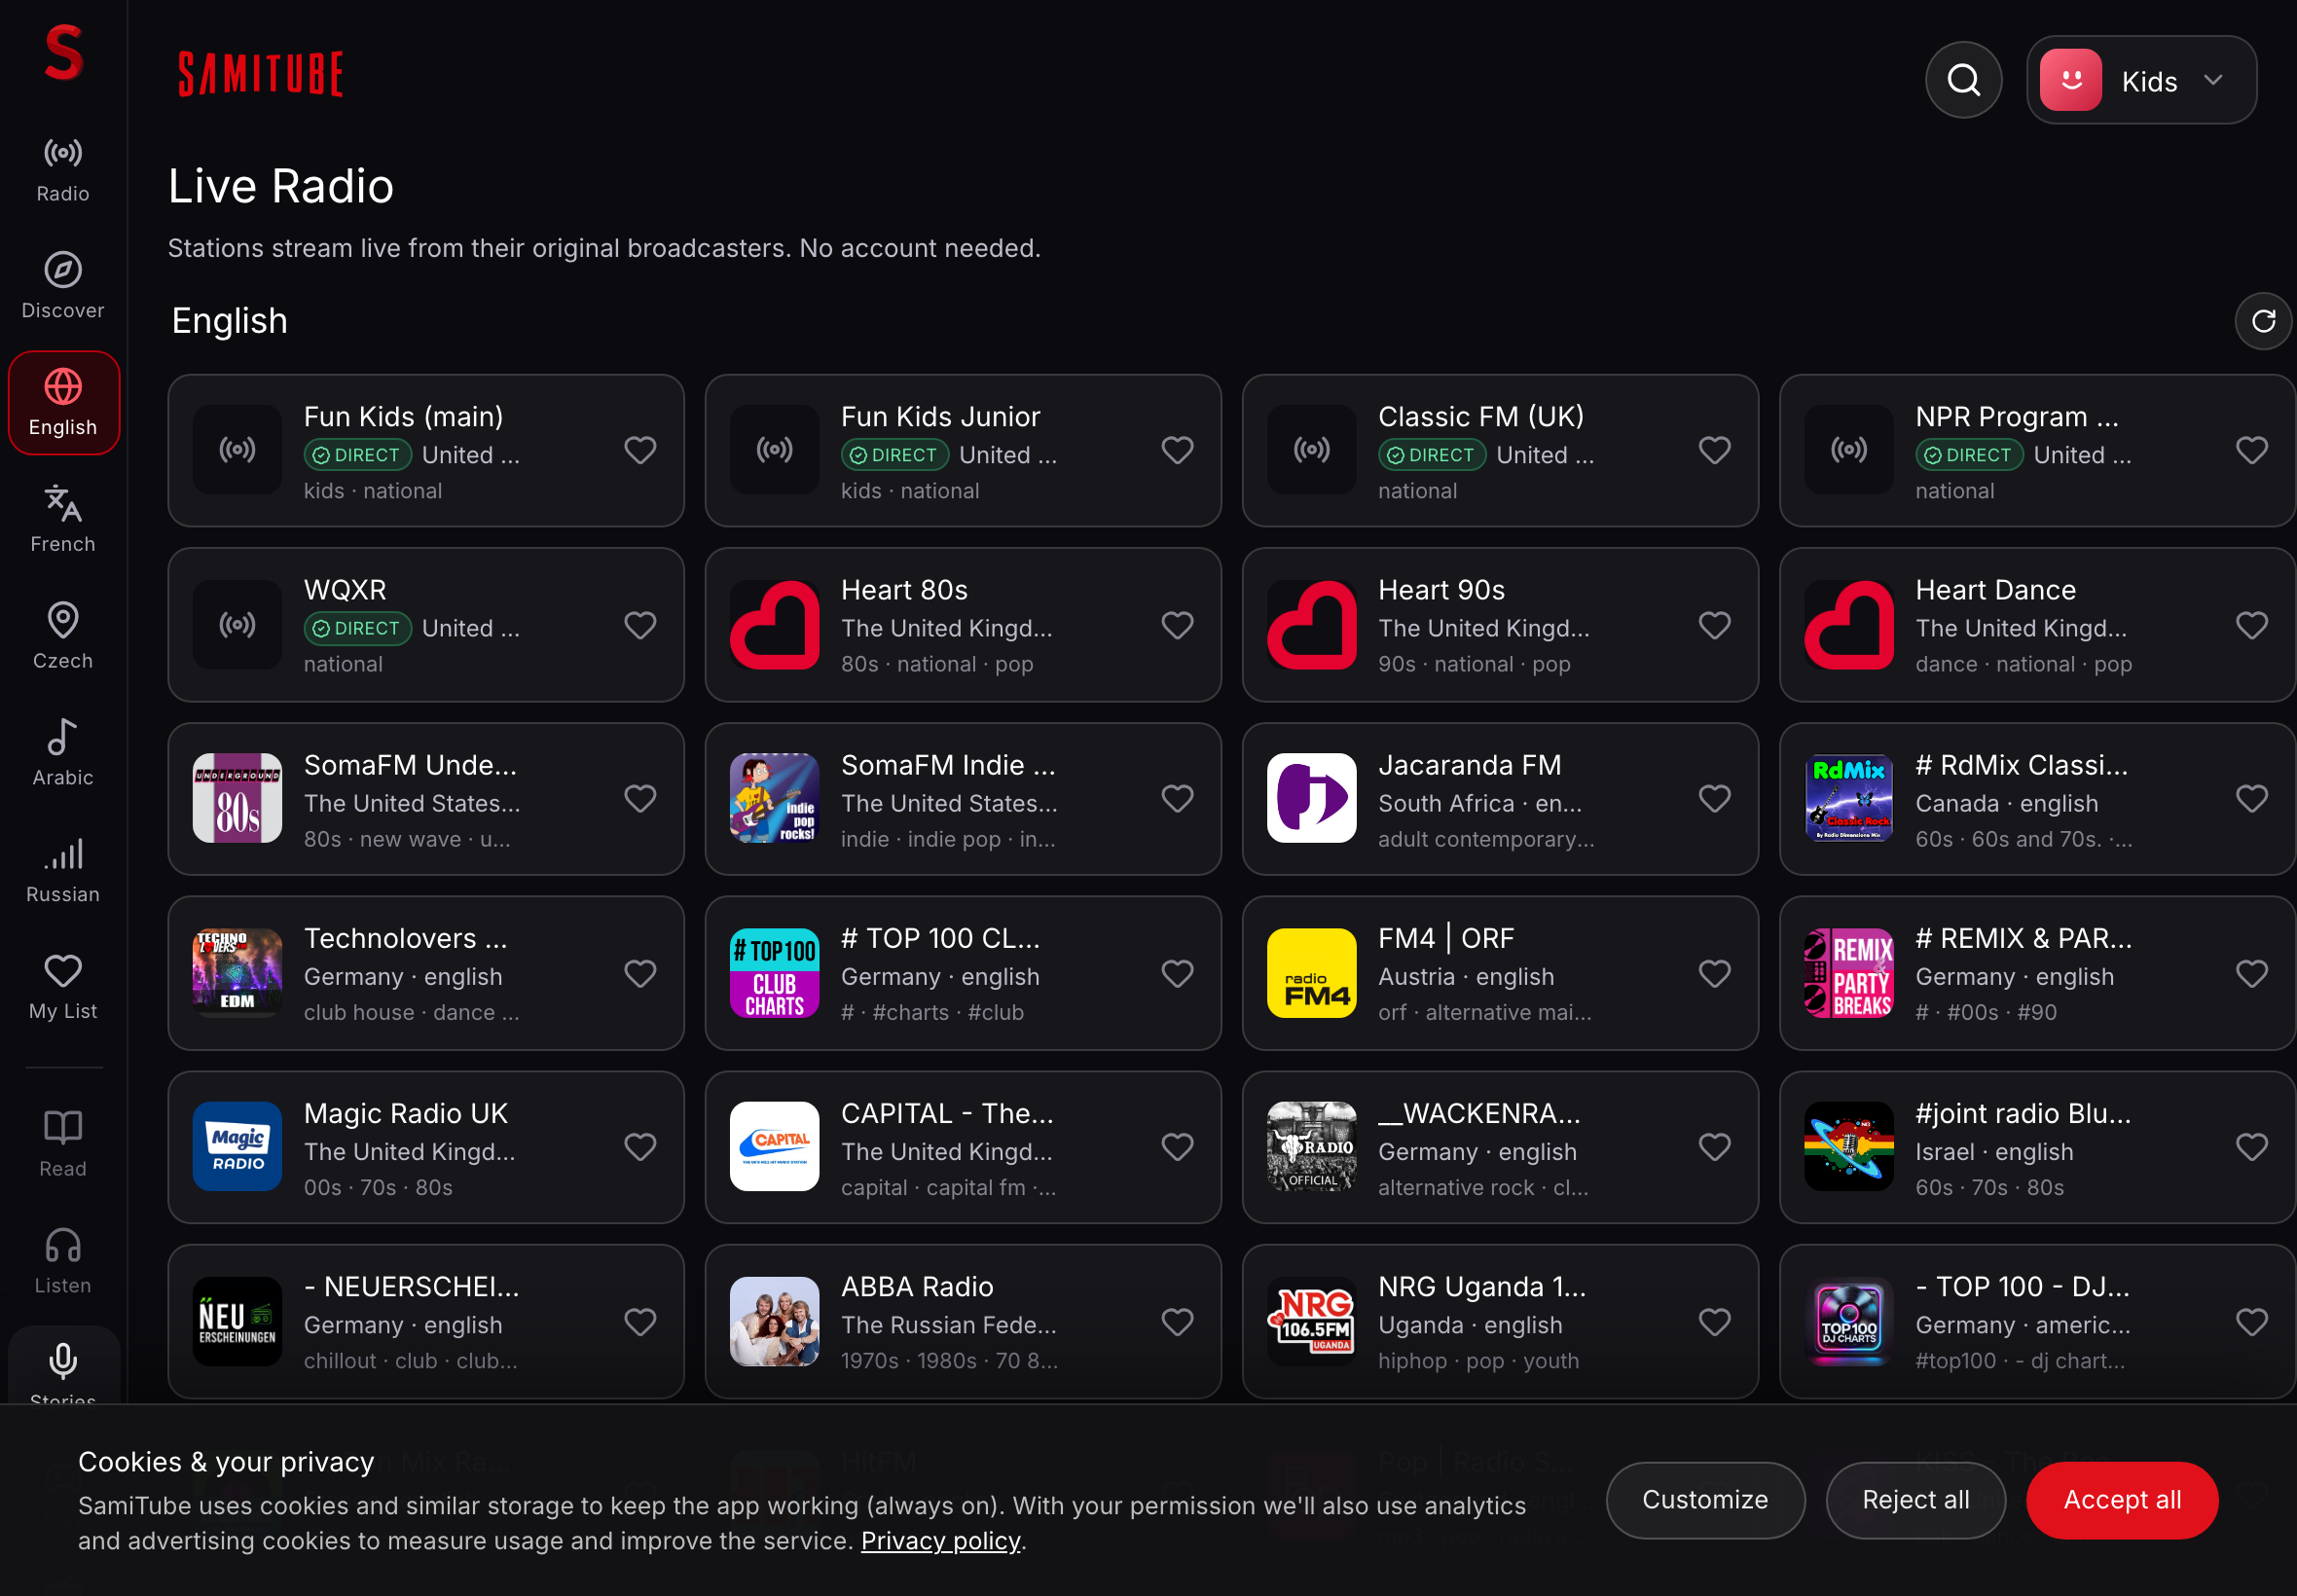This screenshot has height=1596, width=2297.
Task: Click NRG Uganda 106.5FM logo
Action: click(1311, 1321)
